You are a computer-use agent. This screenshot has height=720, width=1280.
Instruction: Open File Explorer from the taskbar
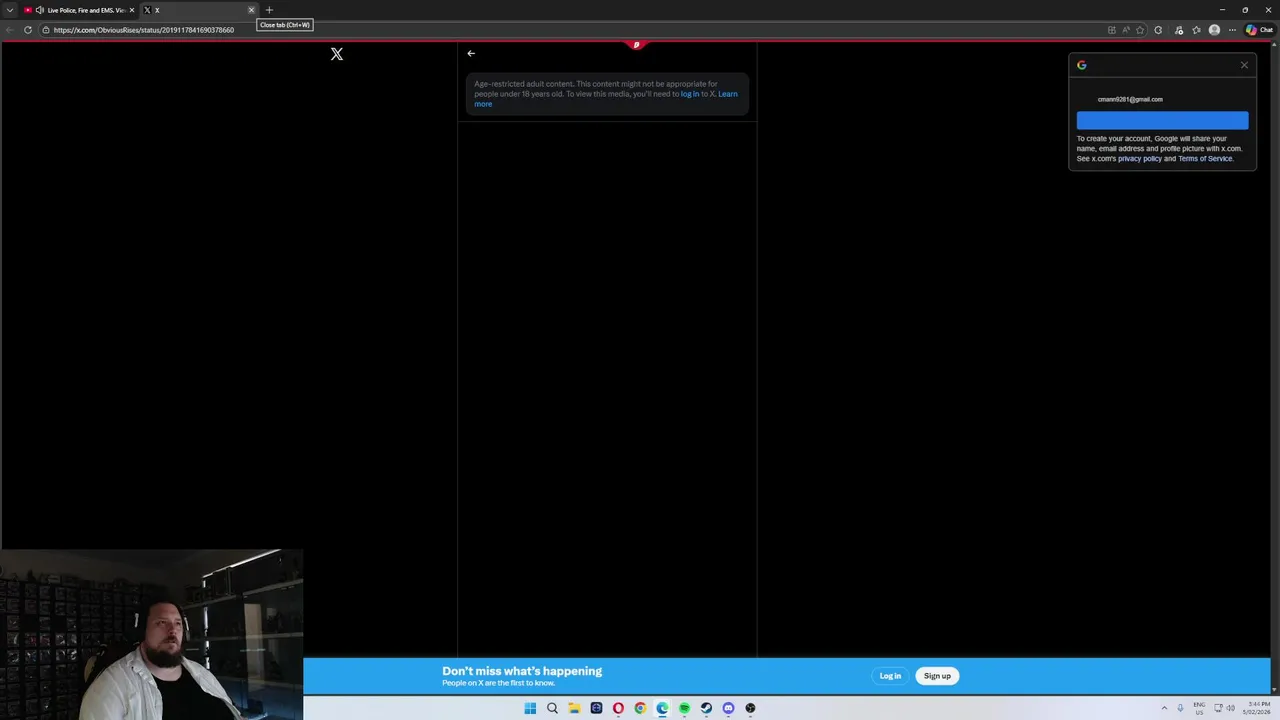pos(574,708)
